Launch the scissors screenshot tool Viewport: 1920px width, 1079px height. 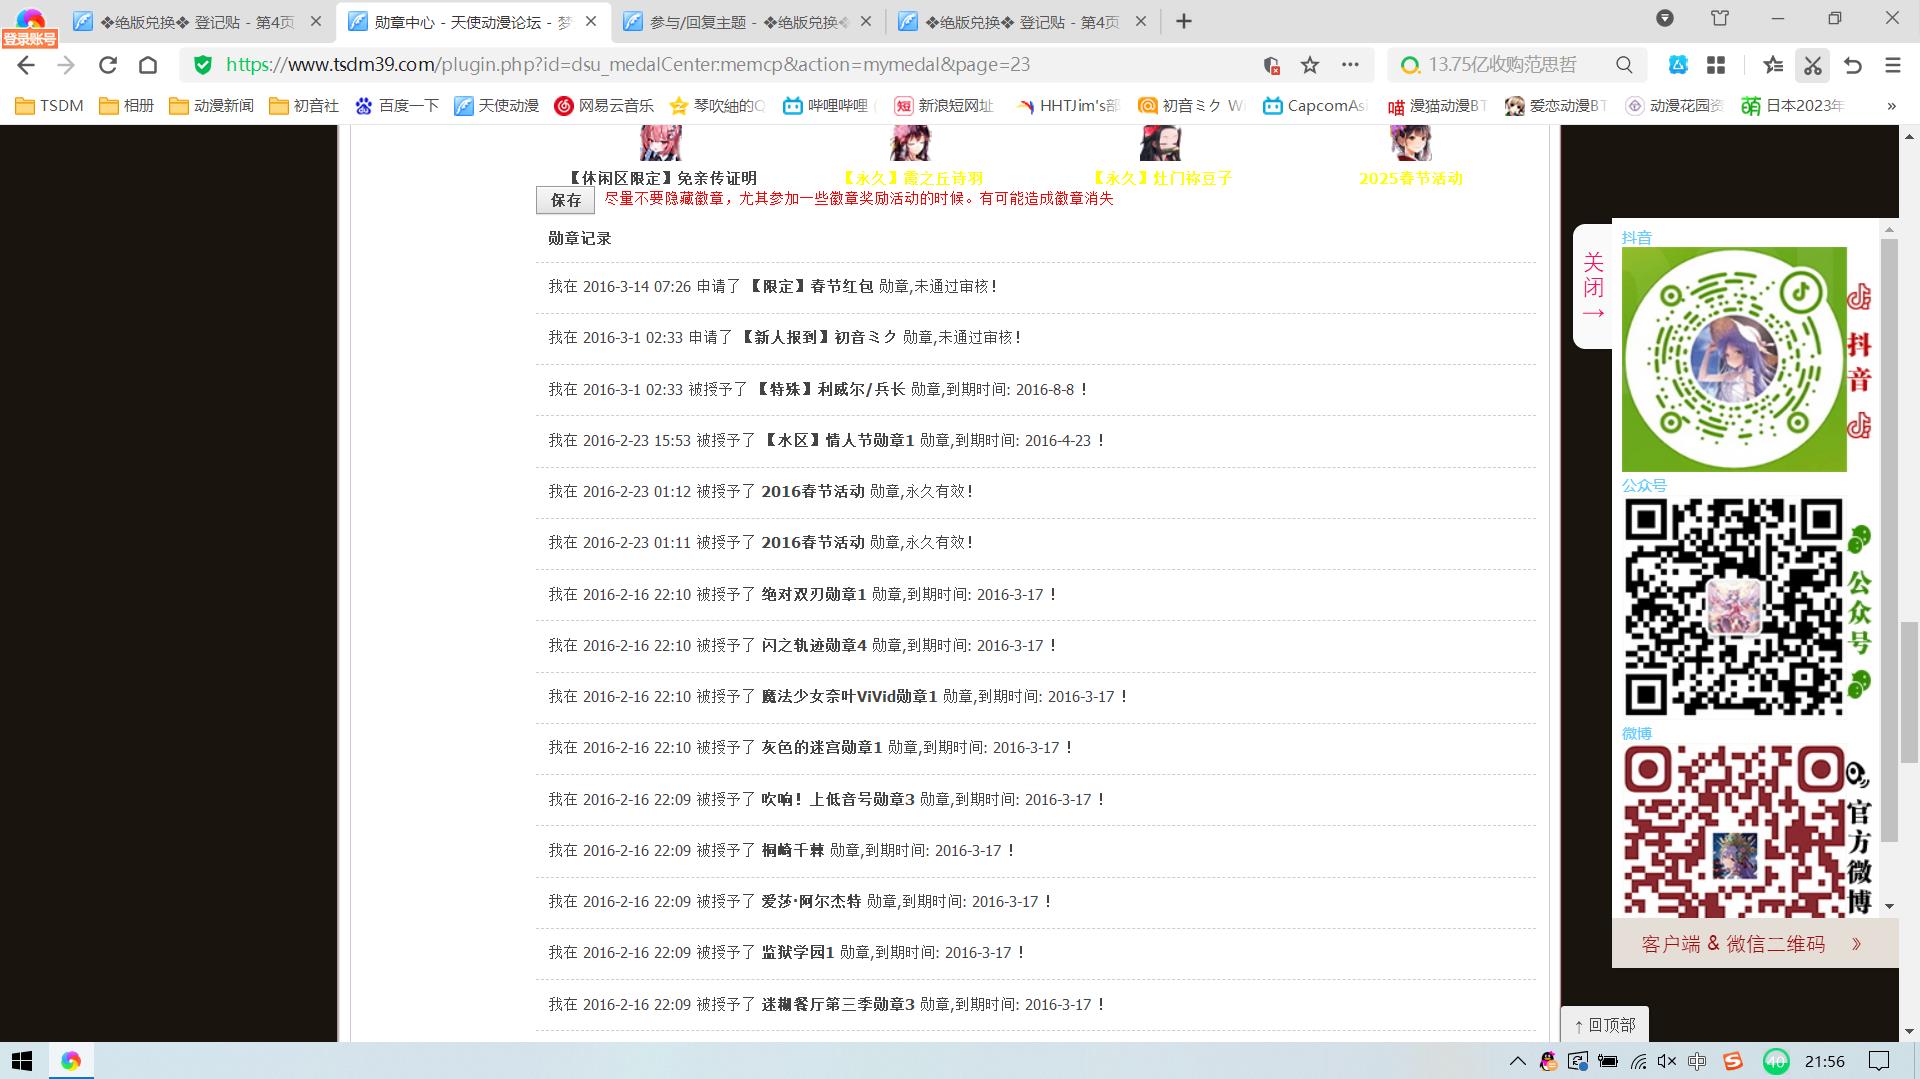(1812, 65)
